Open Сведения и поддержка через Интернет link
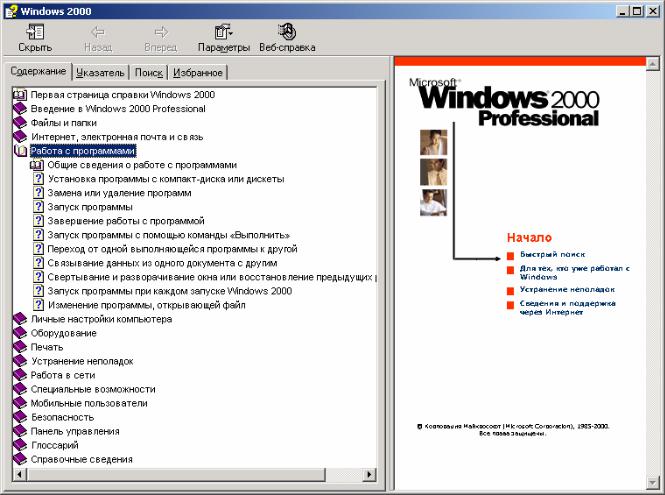This screenshot has height=495, width=665. 567,308
